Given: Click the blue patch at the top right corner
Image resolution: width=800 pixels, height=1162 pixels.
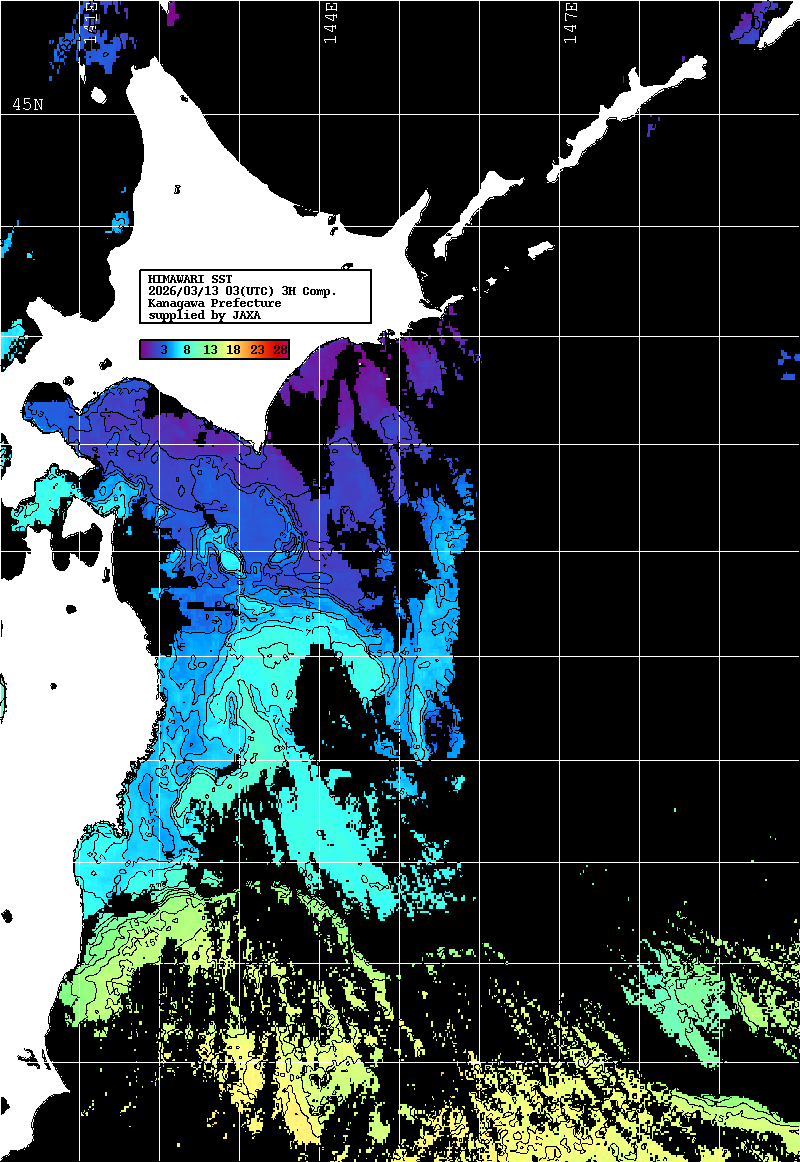Looking at the screenshot, I should coord(762,22).
